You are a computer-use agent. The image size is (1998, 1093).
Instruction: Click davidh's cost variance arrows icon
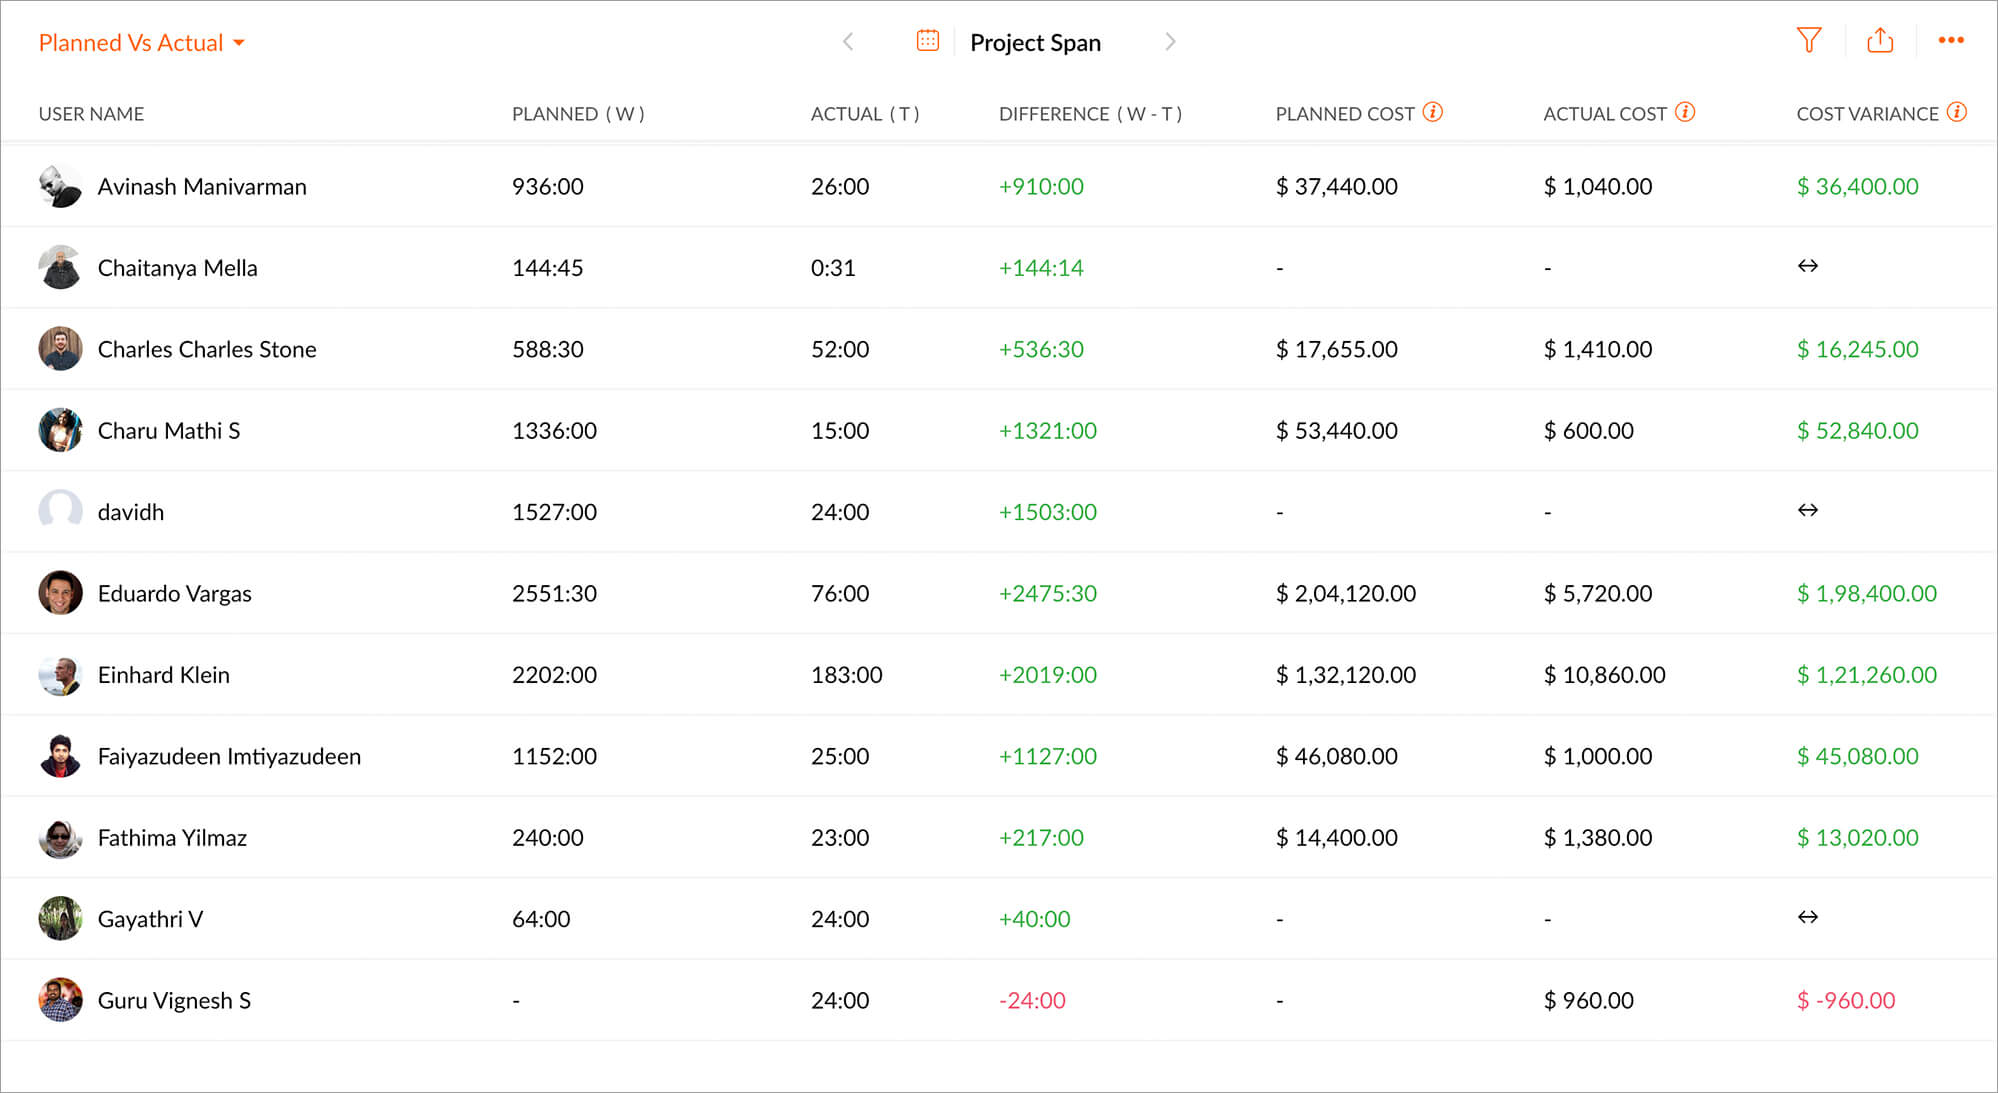point(1807,510)
